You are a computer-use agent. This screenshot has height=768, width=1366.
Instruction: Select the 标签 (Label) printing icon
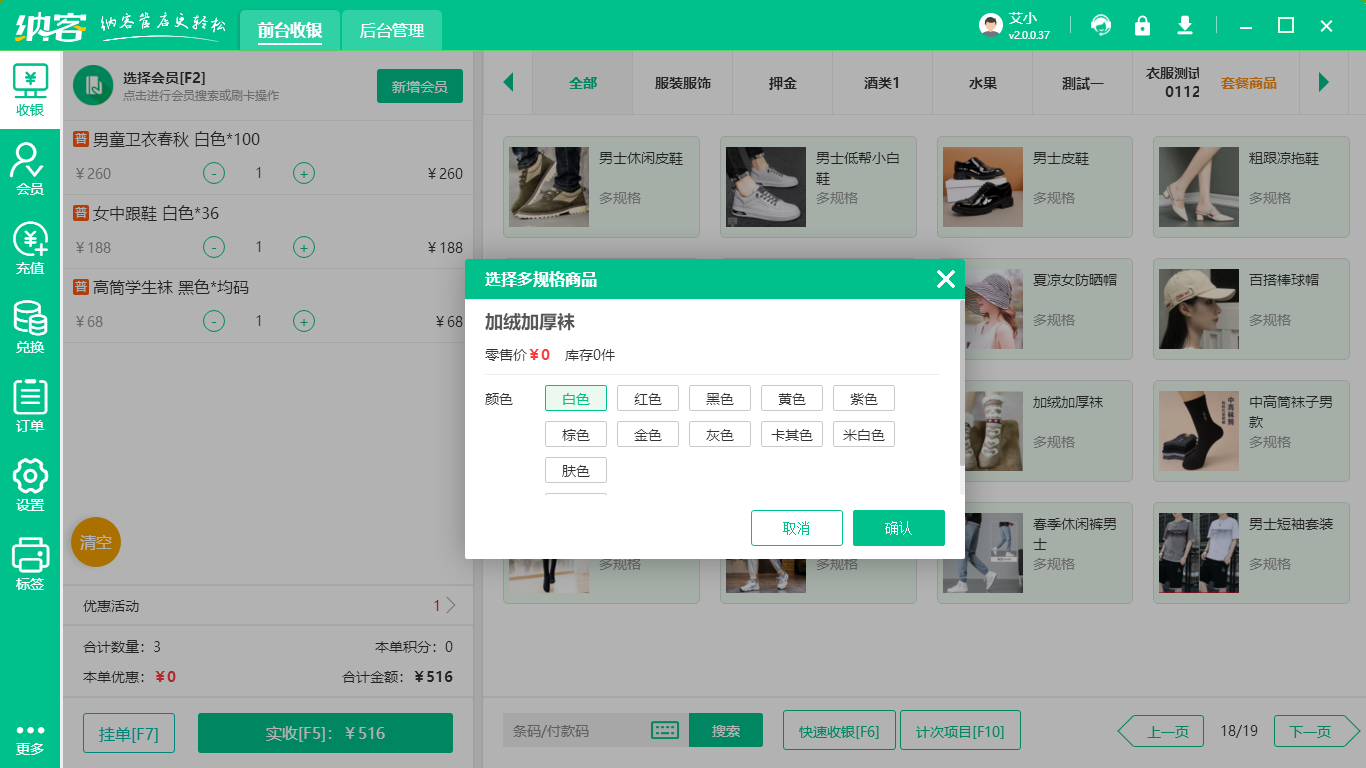point(30,560)
